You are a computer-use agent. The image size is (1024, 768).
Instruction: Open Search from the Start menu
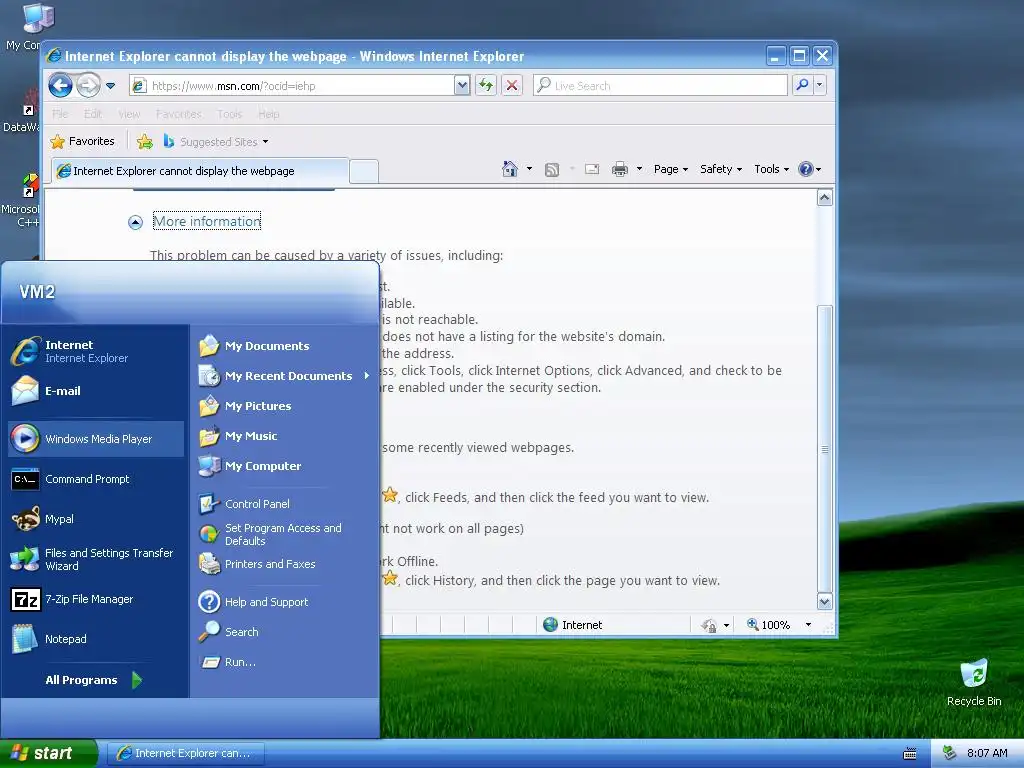(284, 632)
